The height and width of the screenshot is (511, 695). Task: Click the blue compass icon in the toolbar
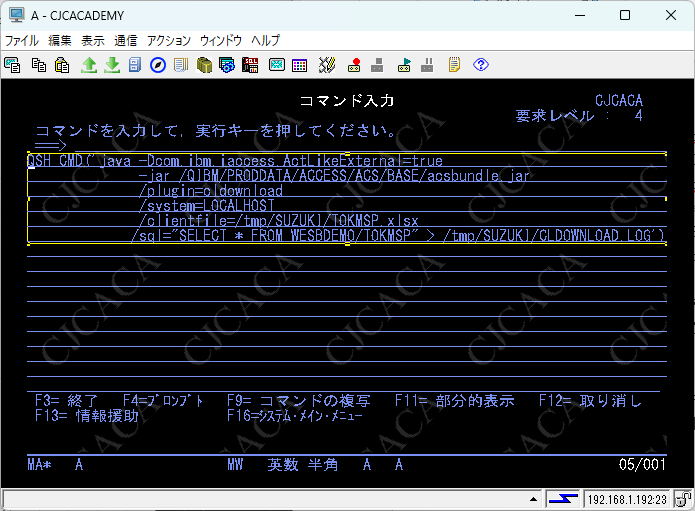click(x=158, y=65)
